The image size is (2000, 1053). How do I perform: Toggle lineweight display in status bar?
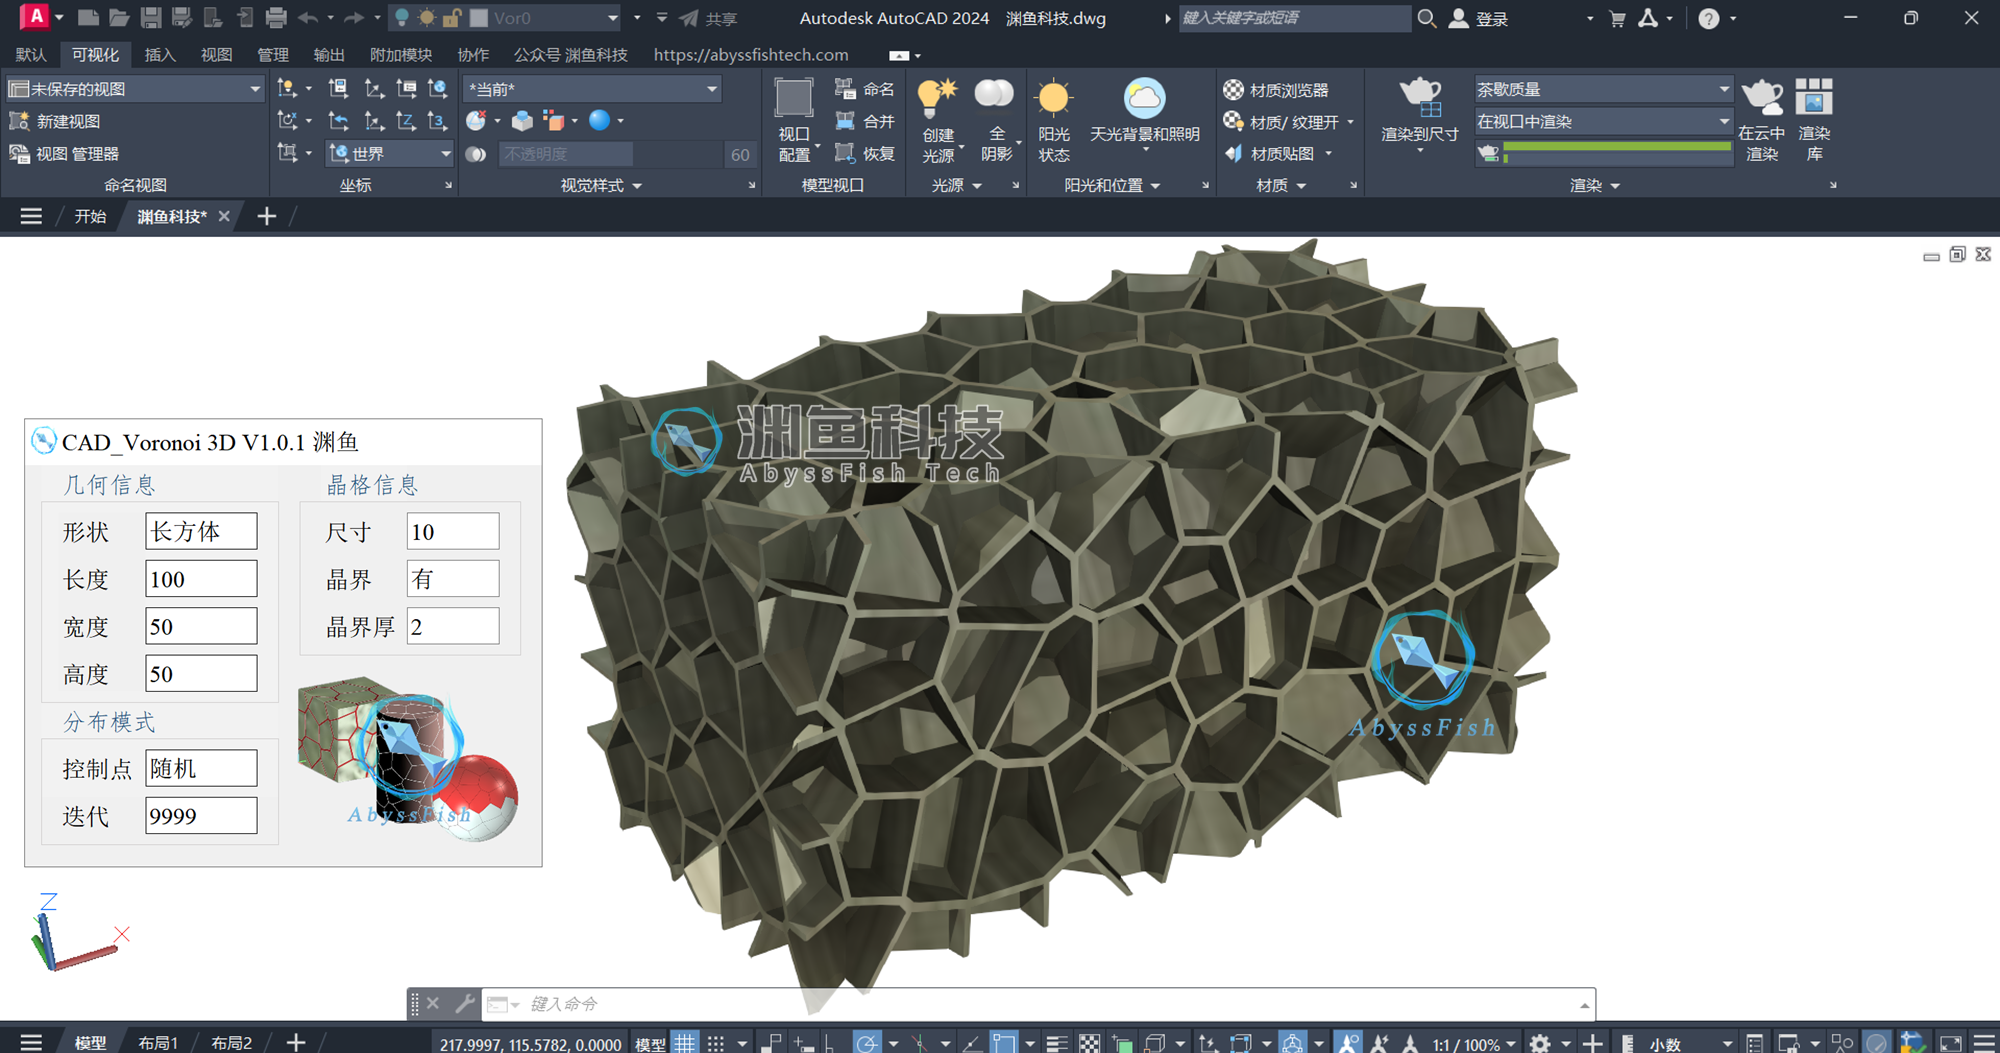pyautogui.click(x=1057, y=1043)
